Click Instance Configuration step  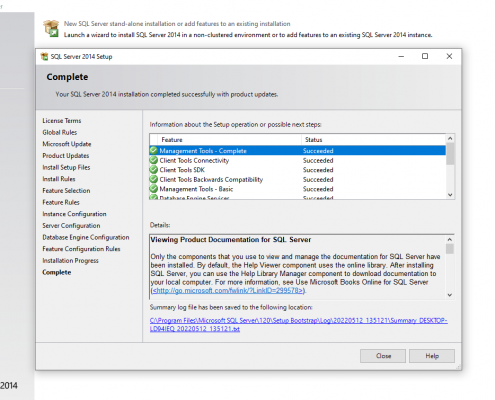(74, 214)
